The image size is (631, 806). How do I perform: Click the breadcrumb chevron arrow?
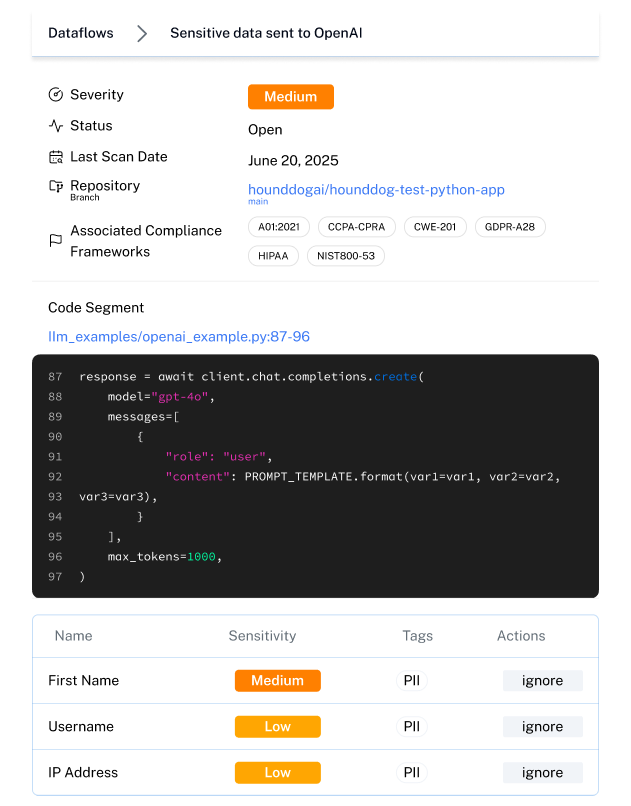pyautogui.click(x=142, y=34)
